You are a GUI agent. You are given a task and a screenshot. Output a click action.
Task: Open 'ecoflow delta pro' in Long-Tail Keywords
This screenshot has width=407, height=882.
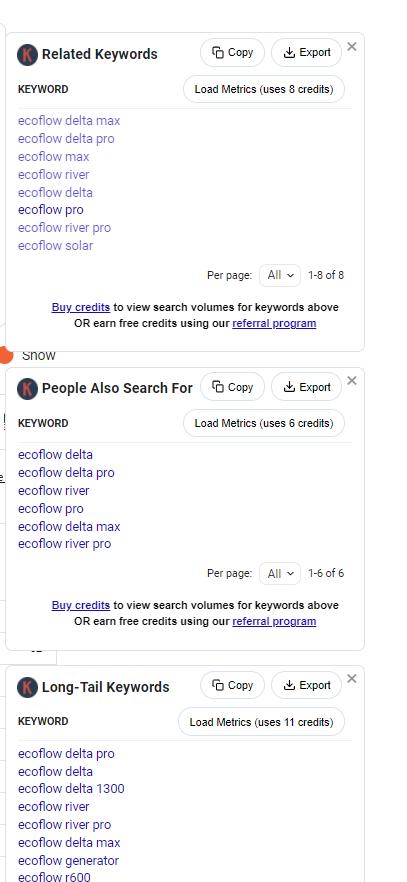66,753
